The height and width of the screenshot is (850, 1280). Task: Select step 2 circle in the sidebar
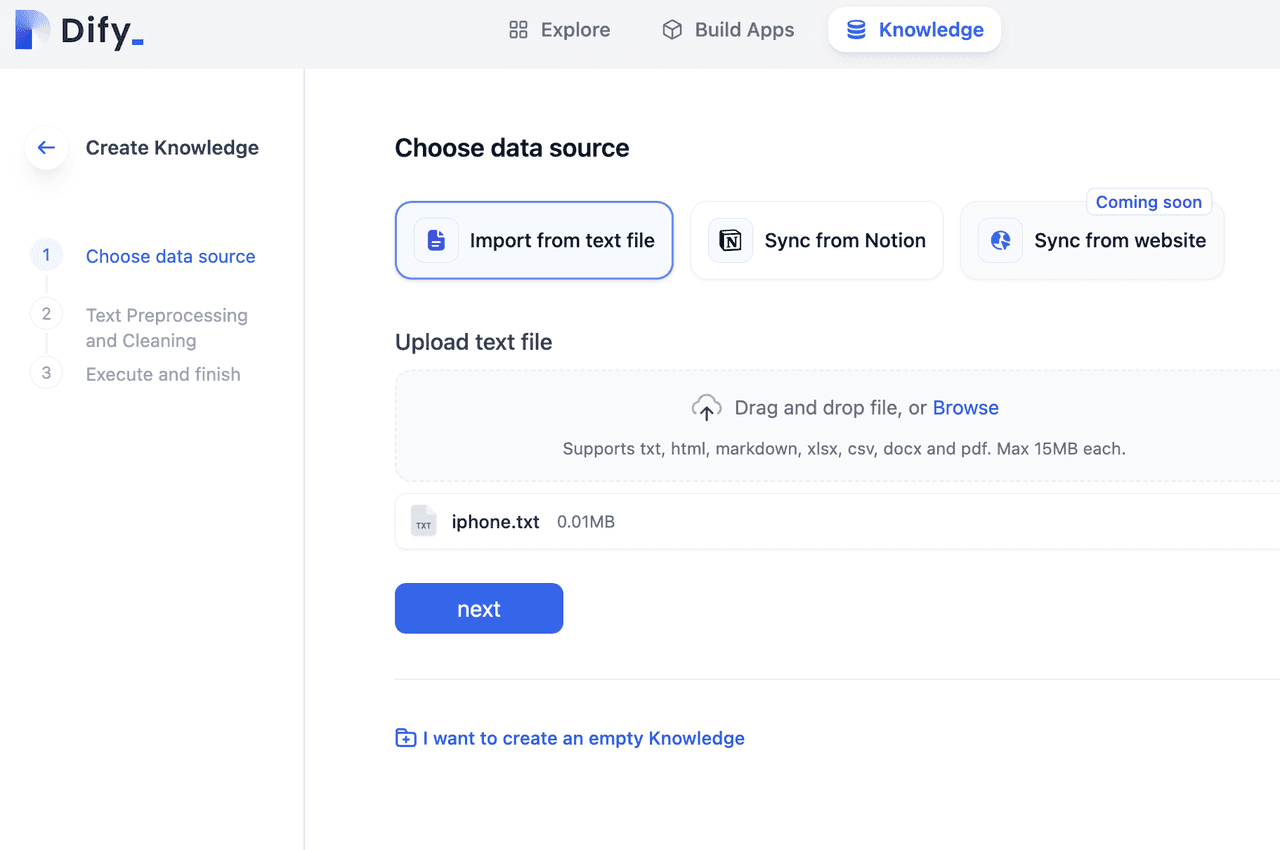pyautogui.click(x=46, y=314)
